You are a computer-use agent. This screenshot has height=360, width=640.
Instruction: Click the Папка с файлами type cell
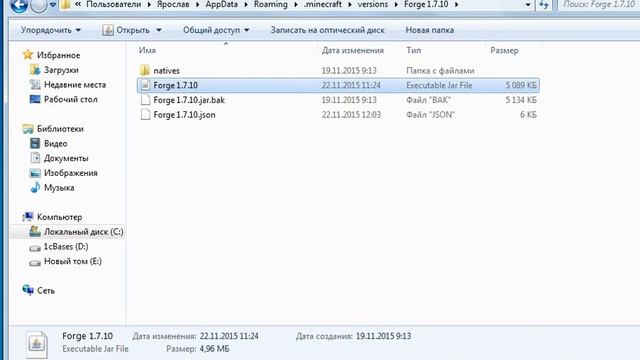click(x=440, y=71)
